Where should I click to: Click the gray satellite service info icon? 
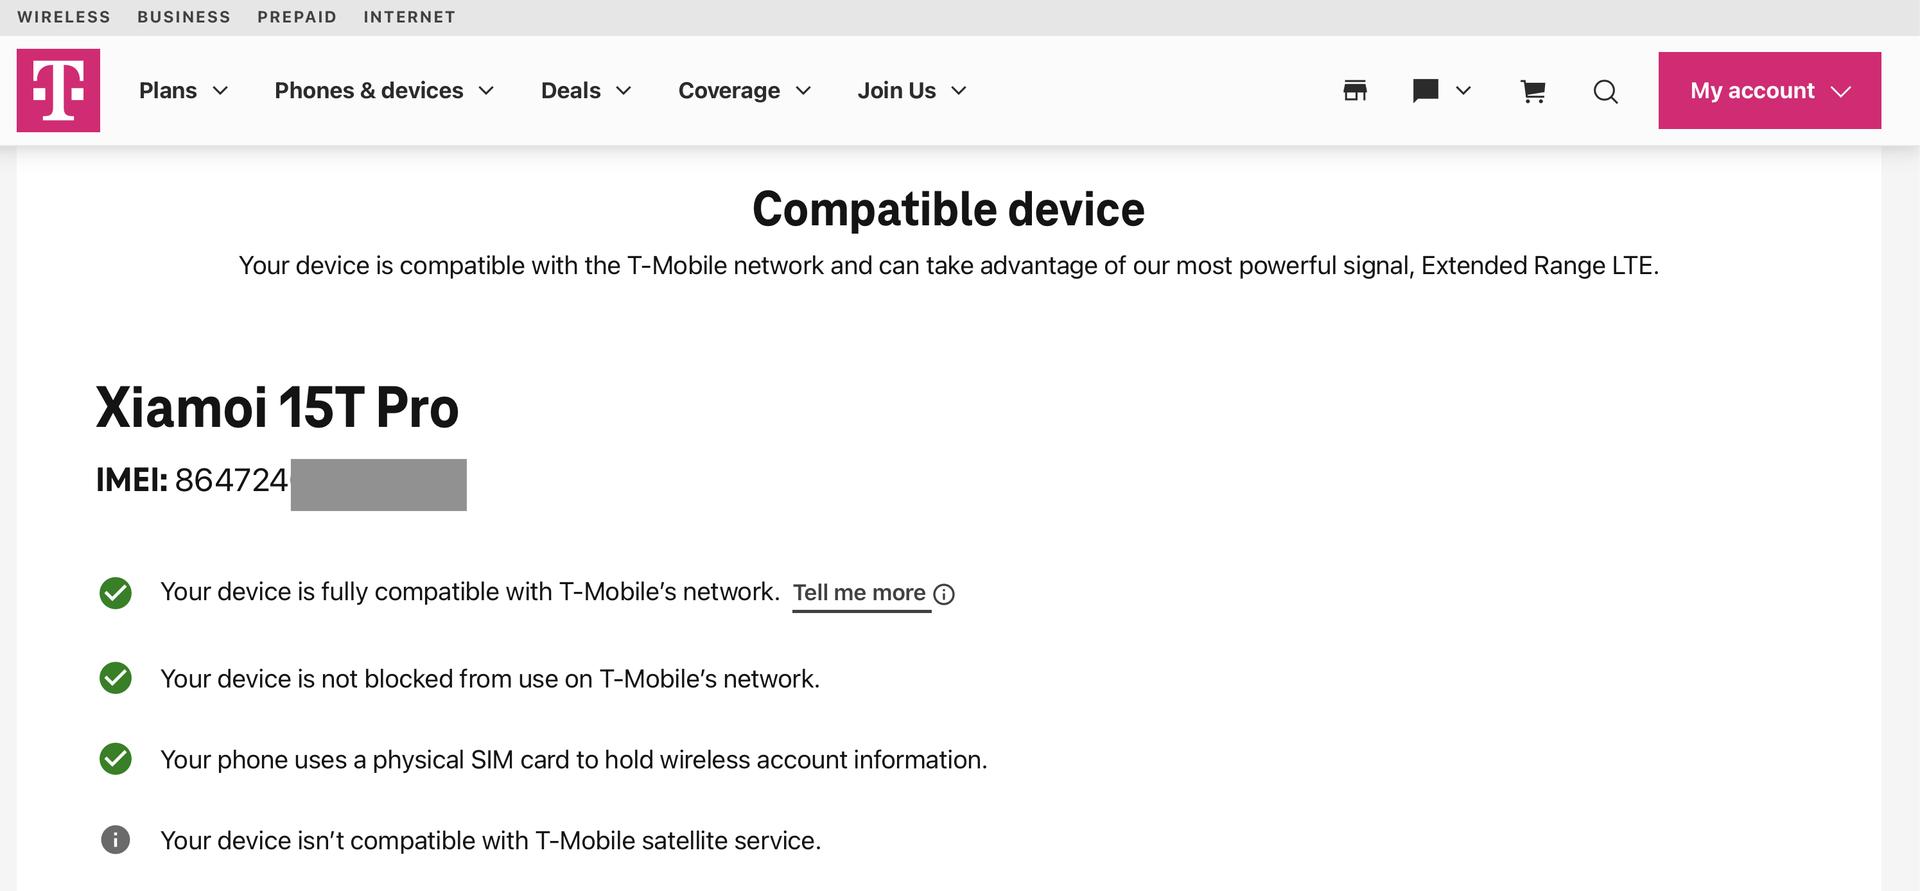tap(115, 840)
